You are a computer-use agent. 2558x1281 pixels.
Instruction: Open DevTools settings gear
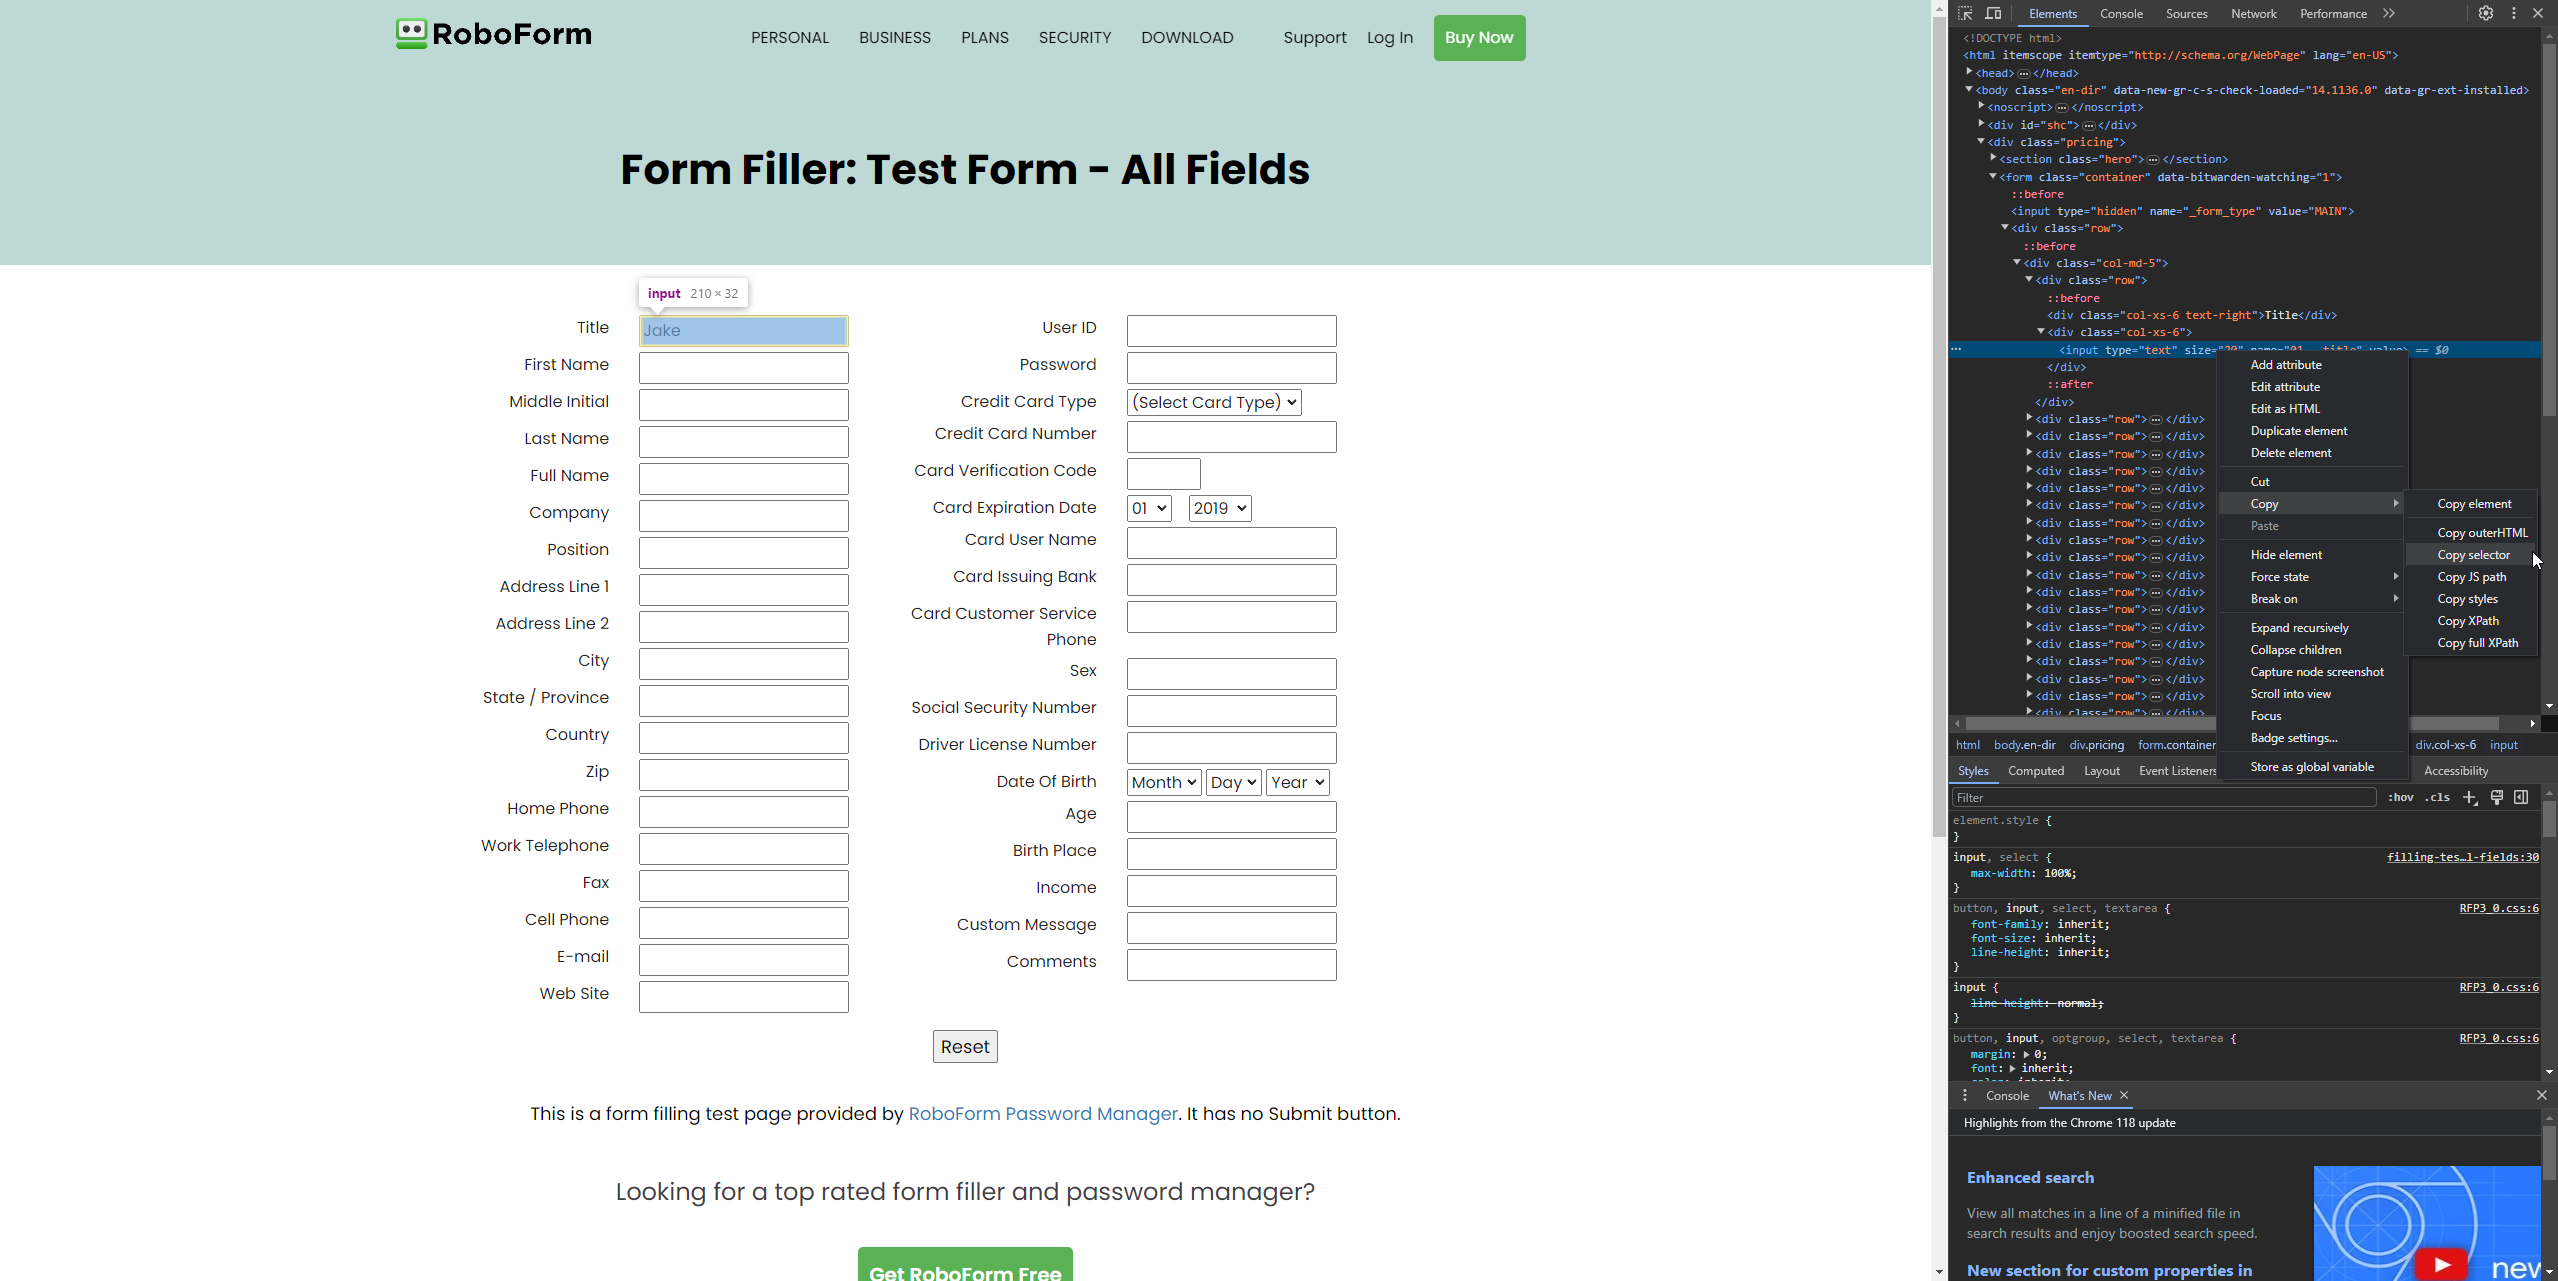[2487, 13]
